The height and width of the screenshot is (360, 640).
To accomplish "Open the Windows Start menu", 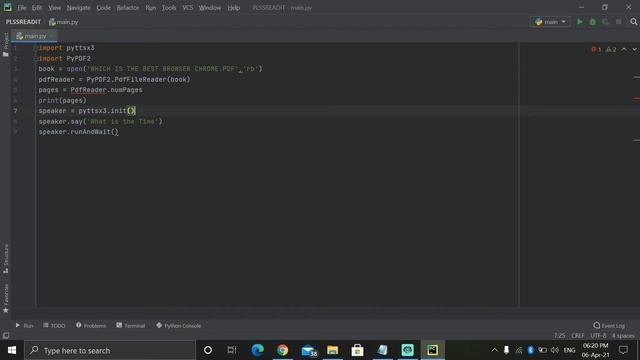I will [x=12, y=350].
